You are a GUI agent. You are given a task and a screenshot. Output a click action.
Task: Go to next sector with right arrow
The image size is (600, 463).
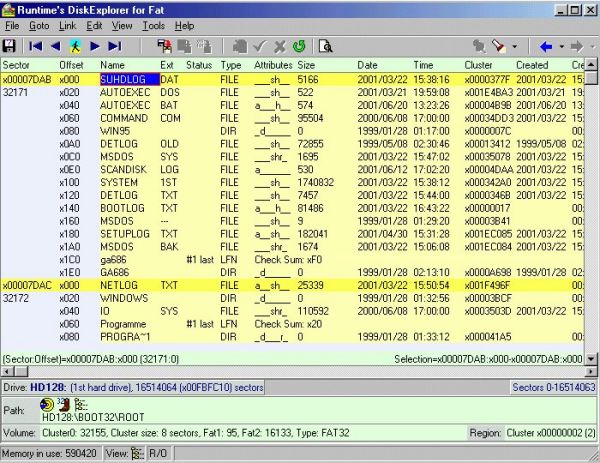[97, 46]
